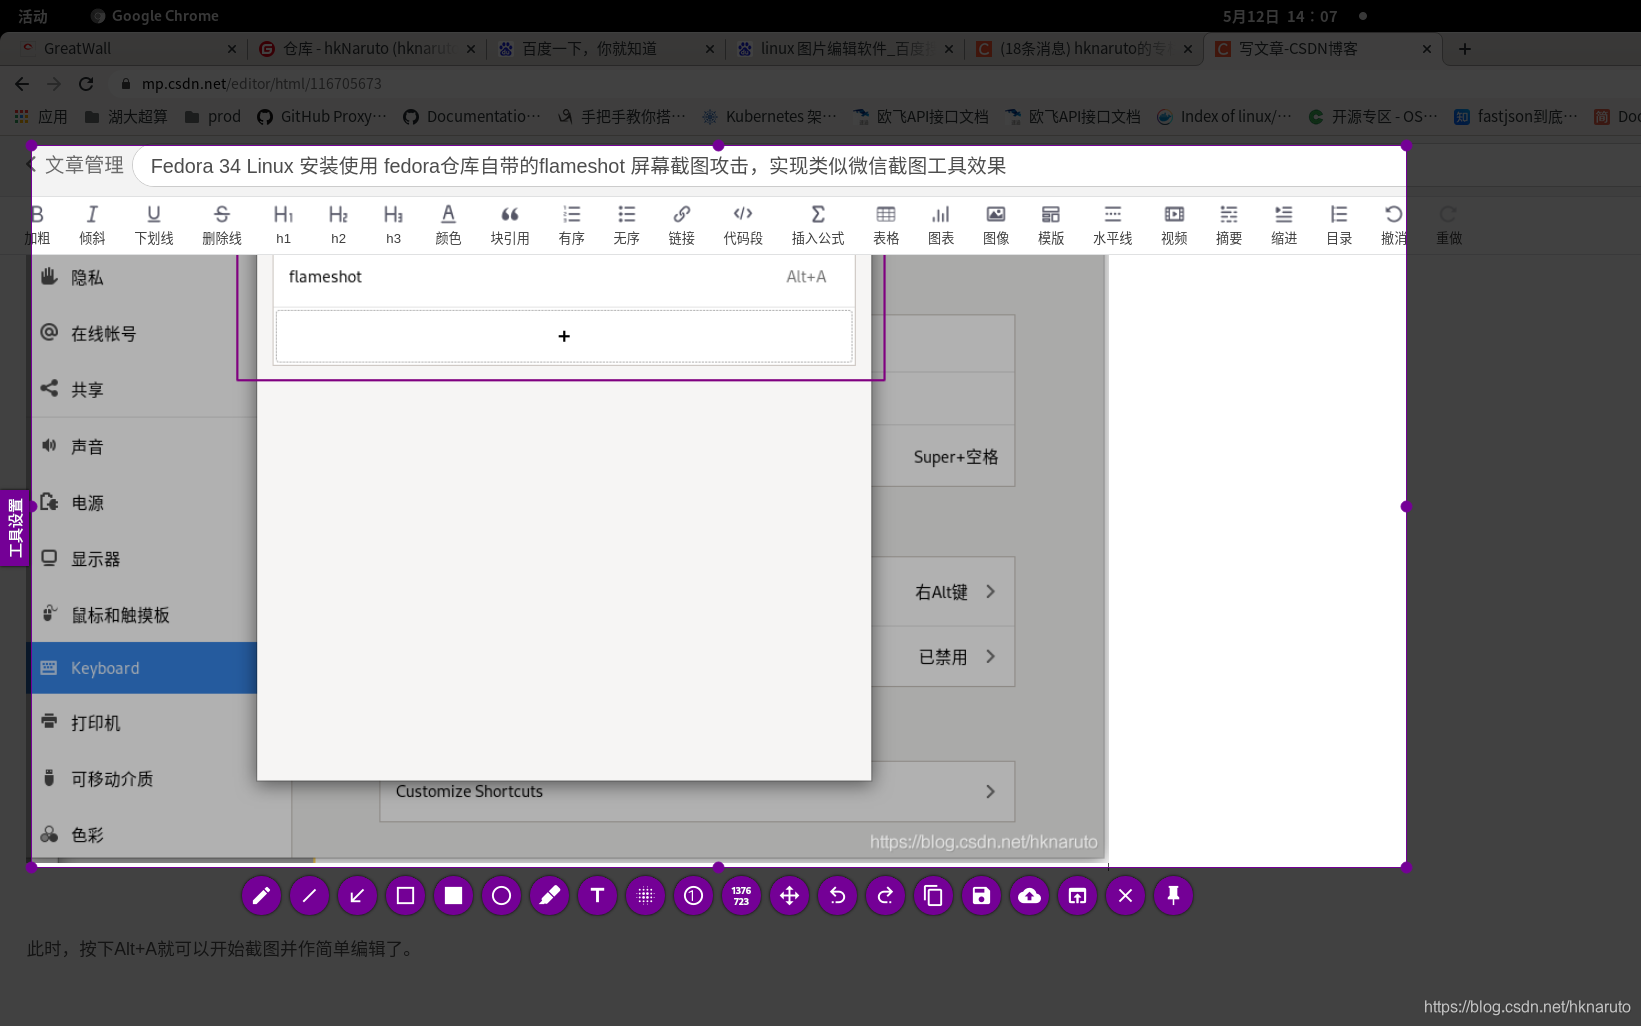This screenshot has height=1026, width=1641.
Task: Insert an ordered list 有序
Action: [571, 225]
